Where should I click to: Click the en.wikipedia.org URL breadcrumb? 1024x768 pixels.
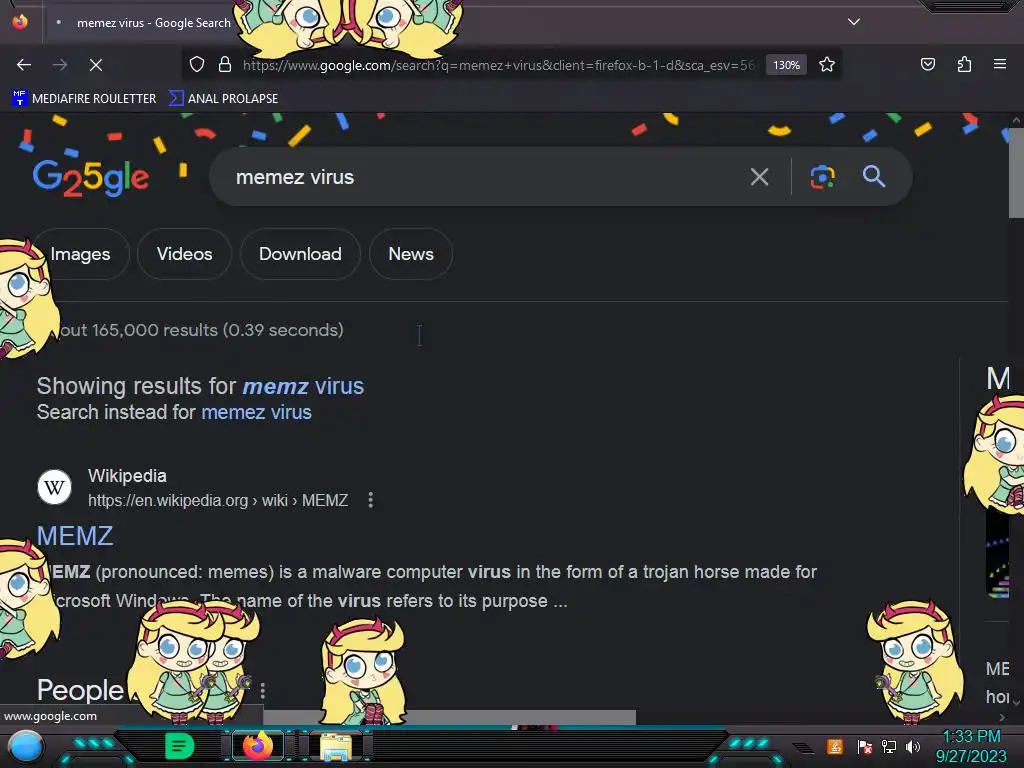point(218,500)
